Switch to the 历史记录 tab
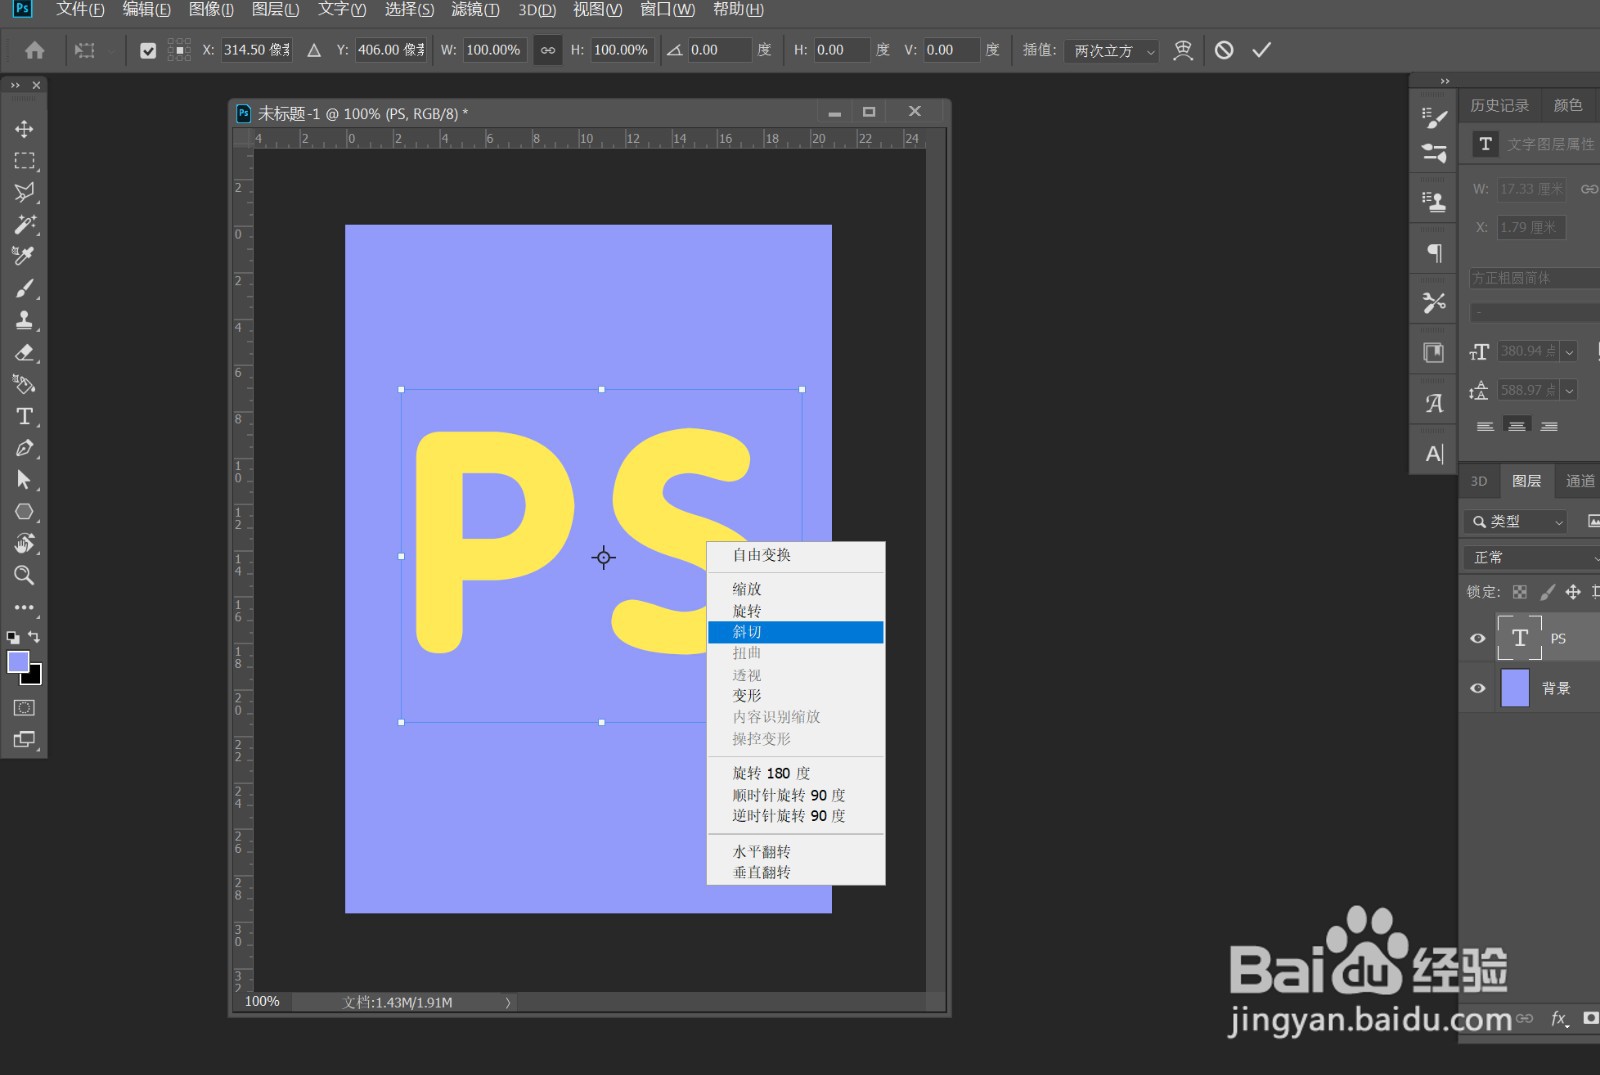The image size is (1600, 1075). (1499, 105)
